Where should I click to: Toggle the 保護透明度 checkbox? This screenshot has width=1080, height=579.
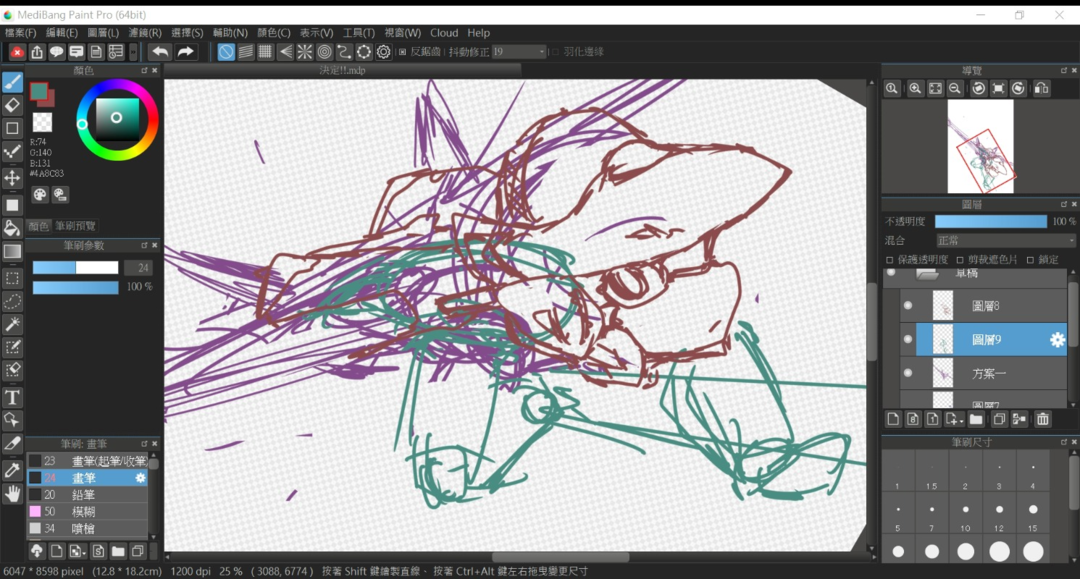(891, 260)
